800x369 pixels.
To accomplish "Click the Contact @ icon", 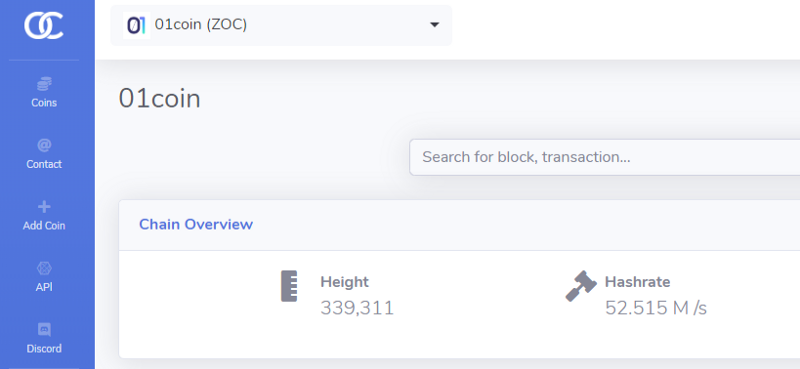I will tap(44, 145).
